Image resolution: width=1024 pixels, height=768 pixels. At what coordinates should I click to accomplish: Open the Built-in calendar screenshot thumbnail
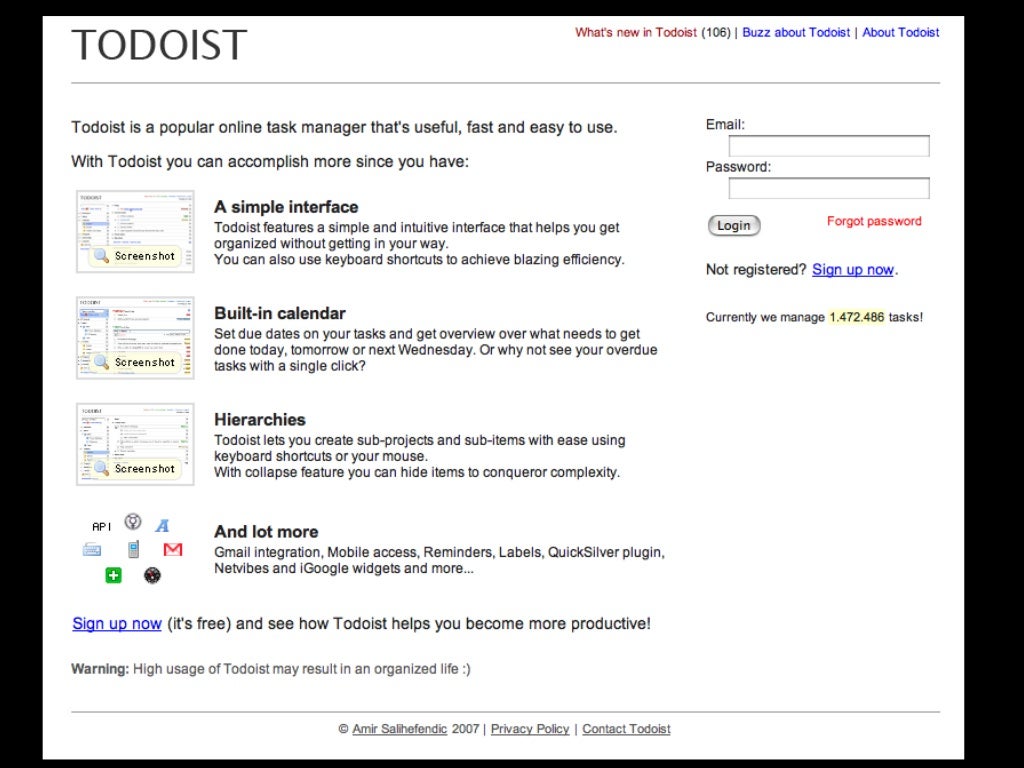click(x=135, y=338)
